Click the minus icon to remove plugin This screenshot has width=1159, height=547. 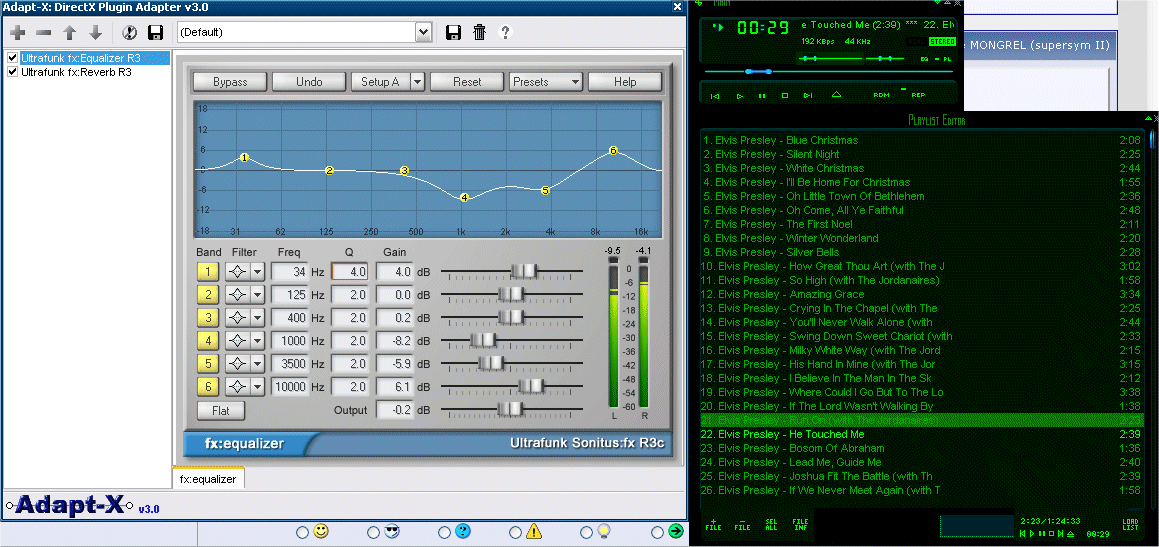click(x=44, y=33)
